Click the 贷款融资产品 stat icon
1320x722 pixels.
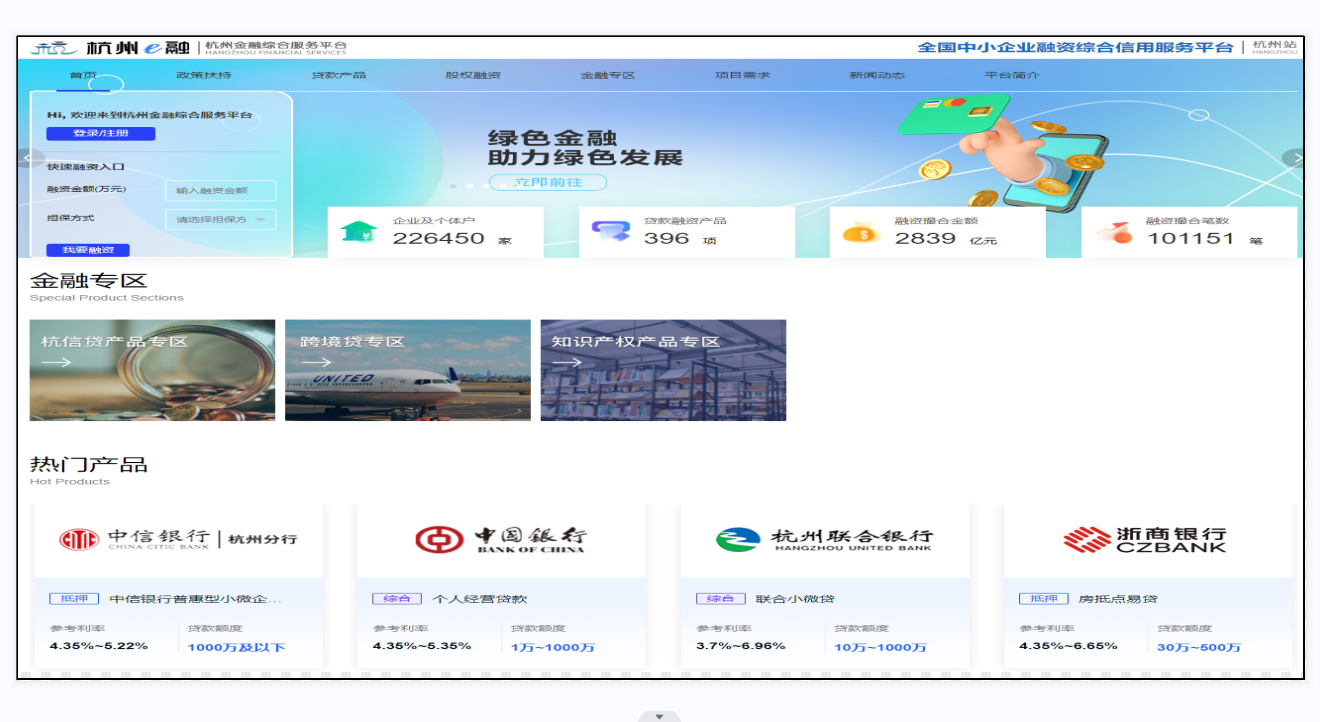(610, 231)
